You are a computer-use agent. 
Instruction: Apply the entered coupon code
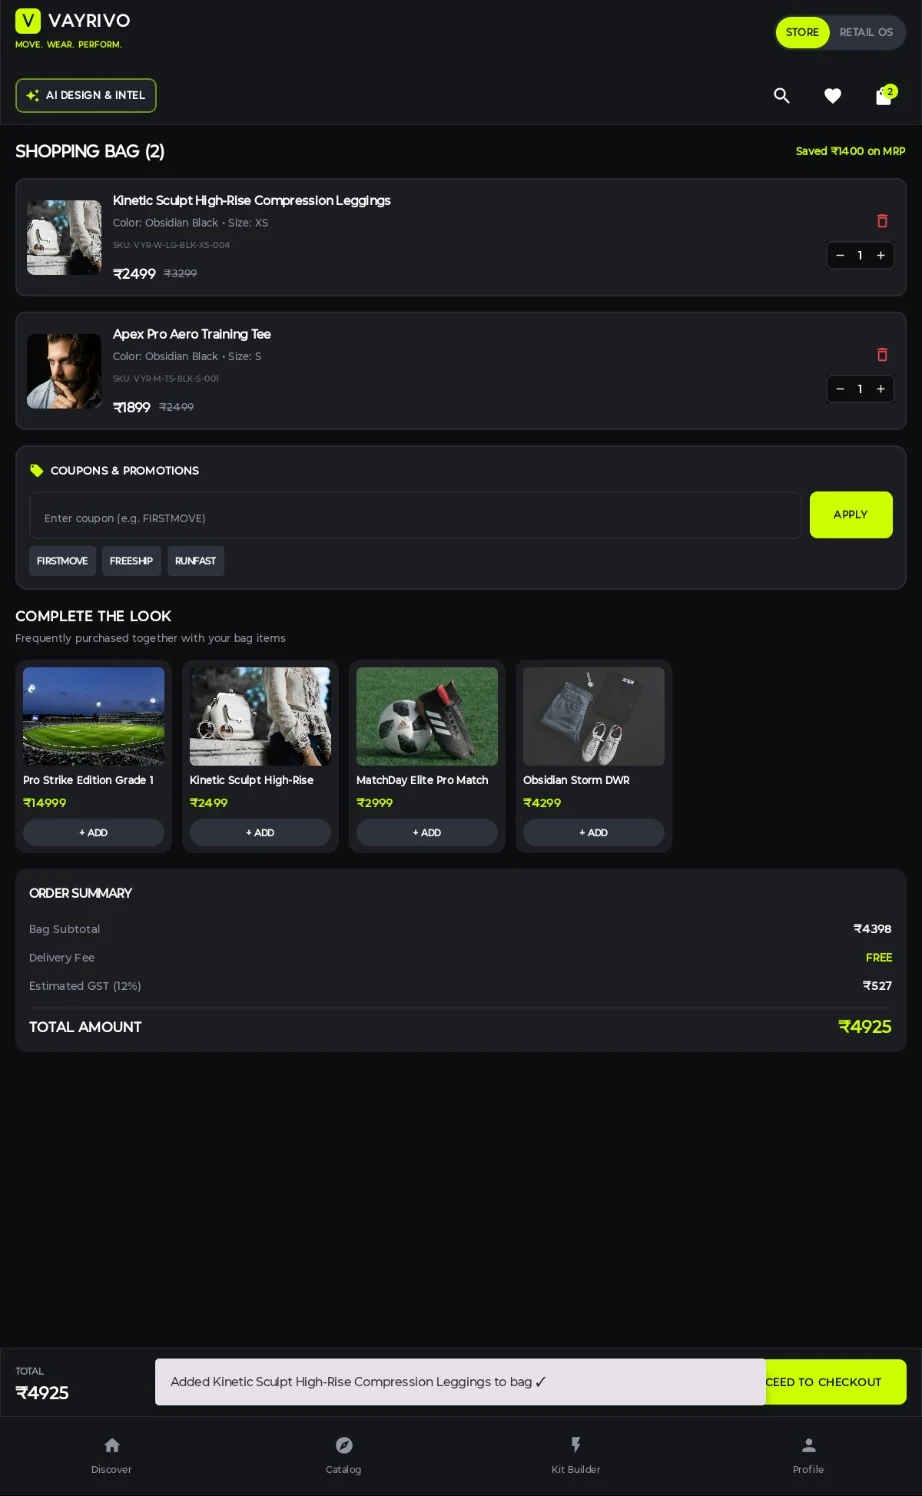coord(851,515)
